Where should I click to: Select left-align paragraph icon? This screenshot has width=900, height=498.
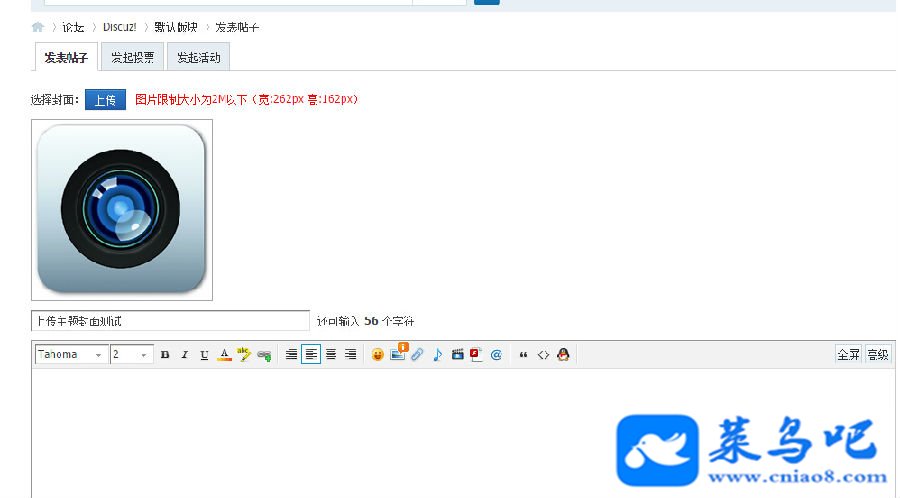click(x=311, y=355)
